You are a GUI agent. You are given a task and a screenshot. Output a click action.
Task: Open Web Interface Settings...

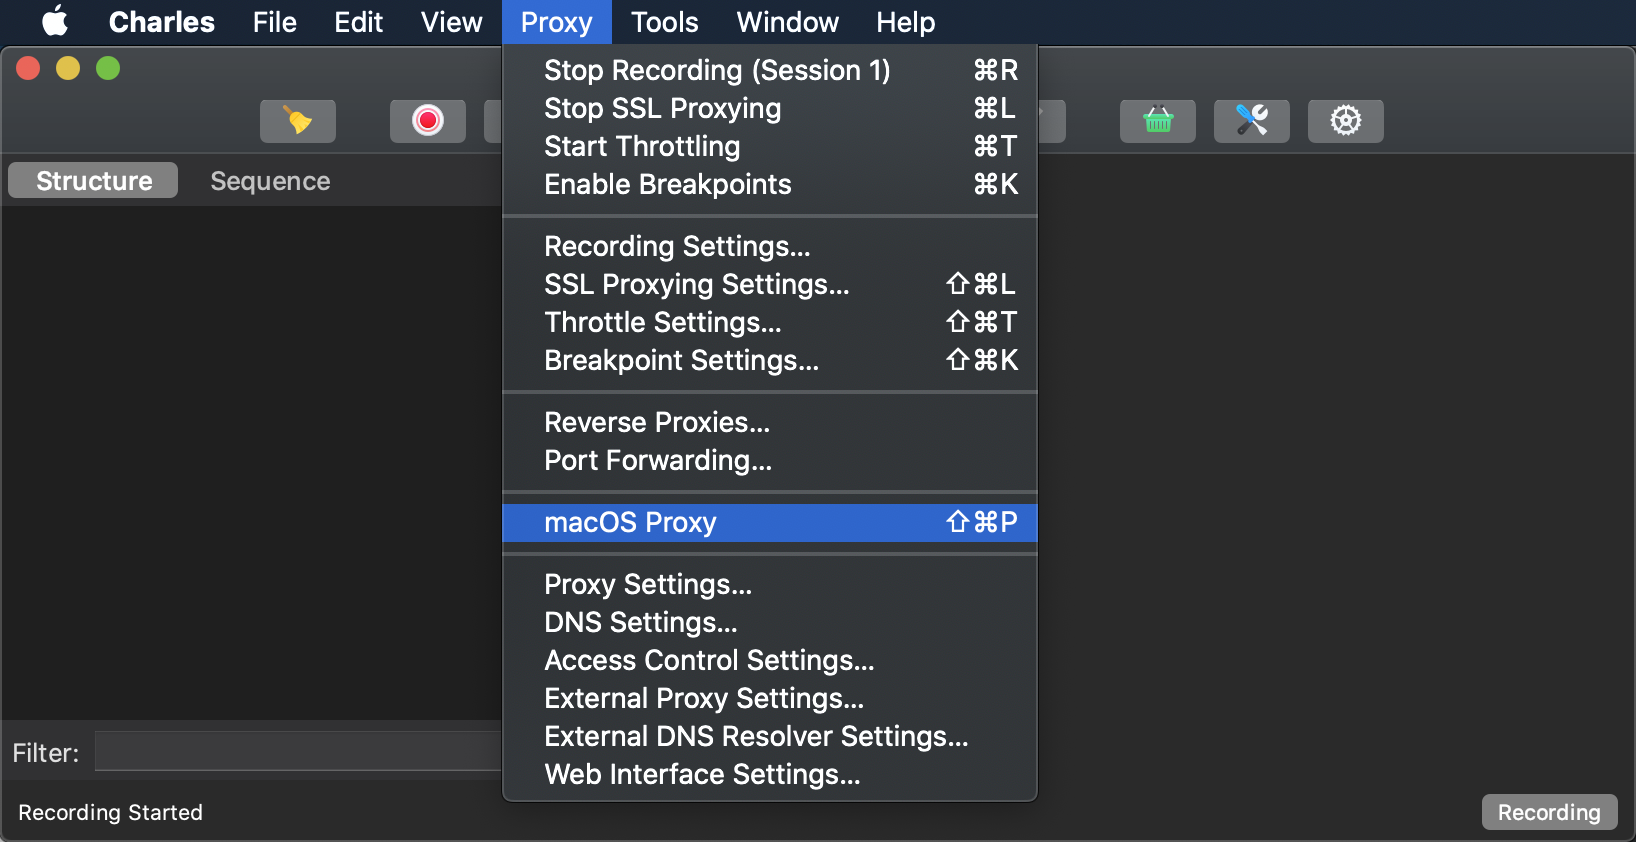coord(770,774)
